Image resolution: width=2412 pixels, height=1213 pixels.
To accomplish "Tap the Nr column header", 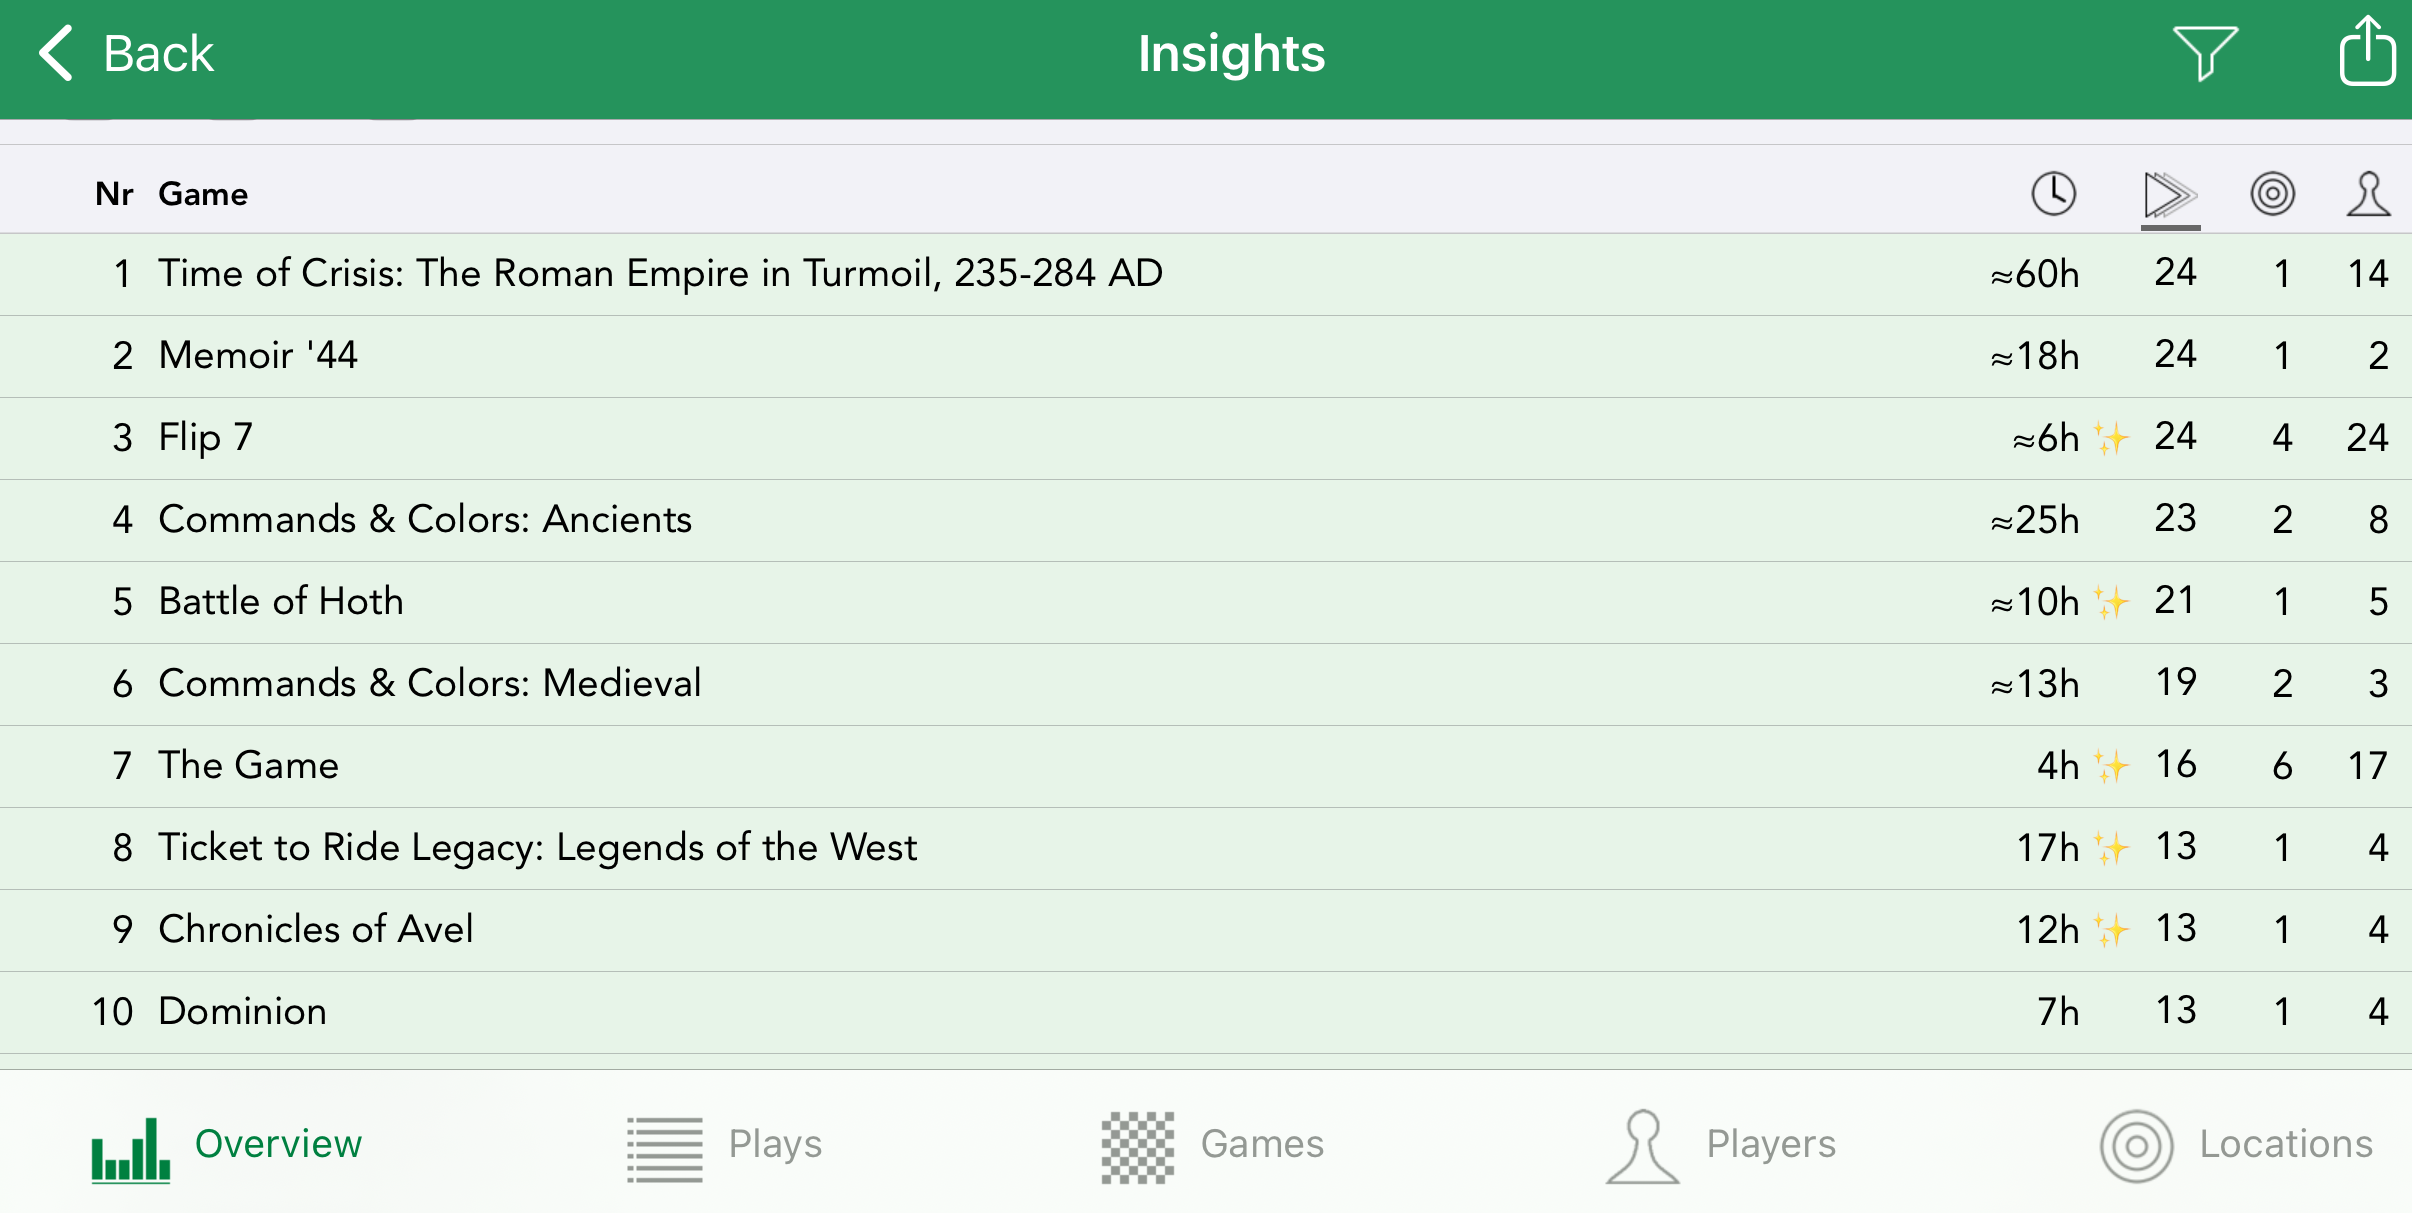I will tap(114, 194).
